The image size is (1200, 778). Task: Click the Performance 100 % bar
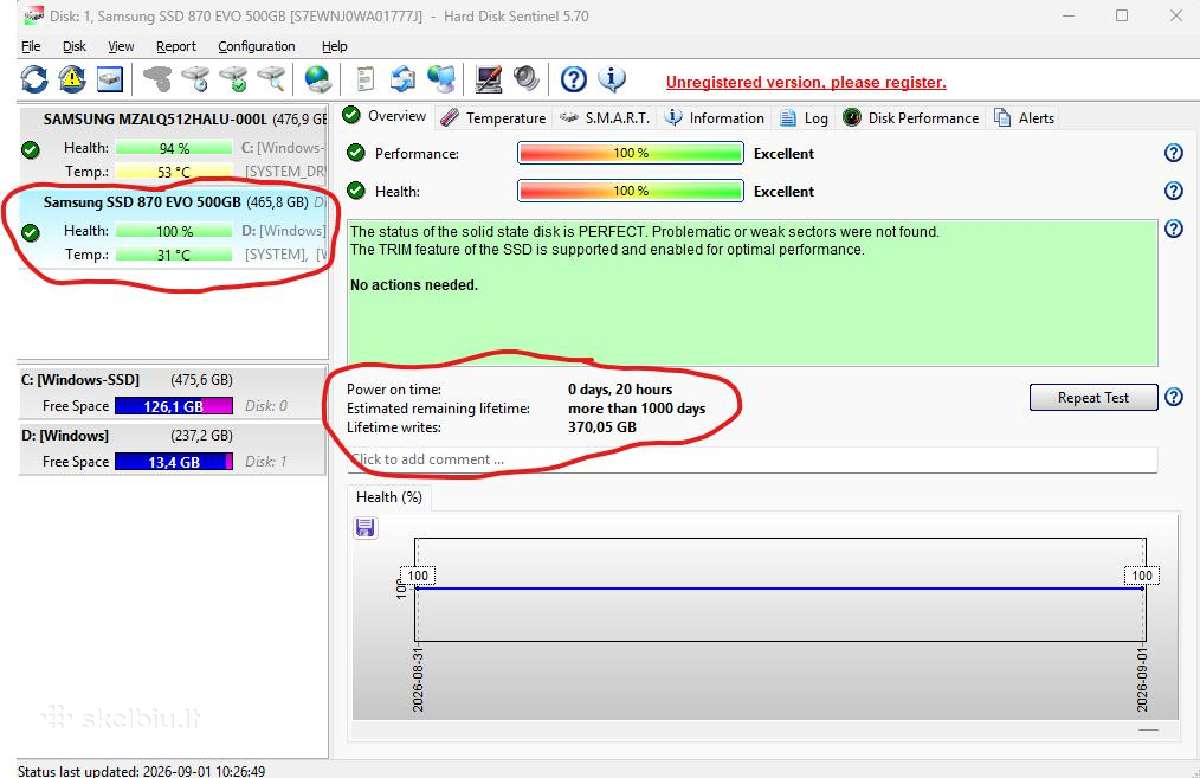pos(630,153)
